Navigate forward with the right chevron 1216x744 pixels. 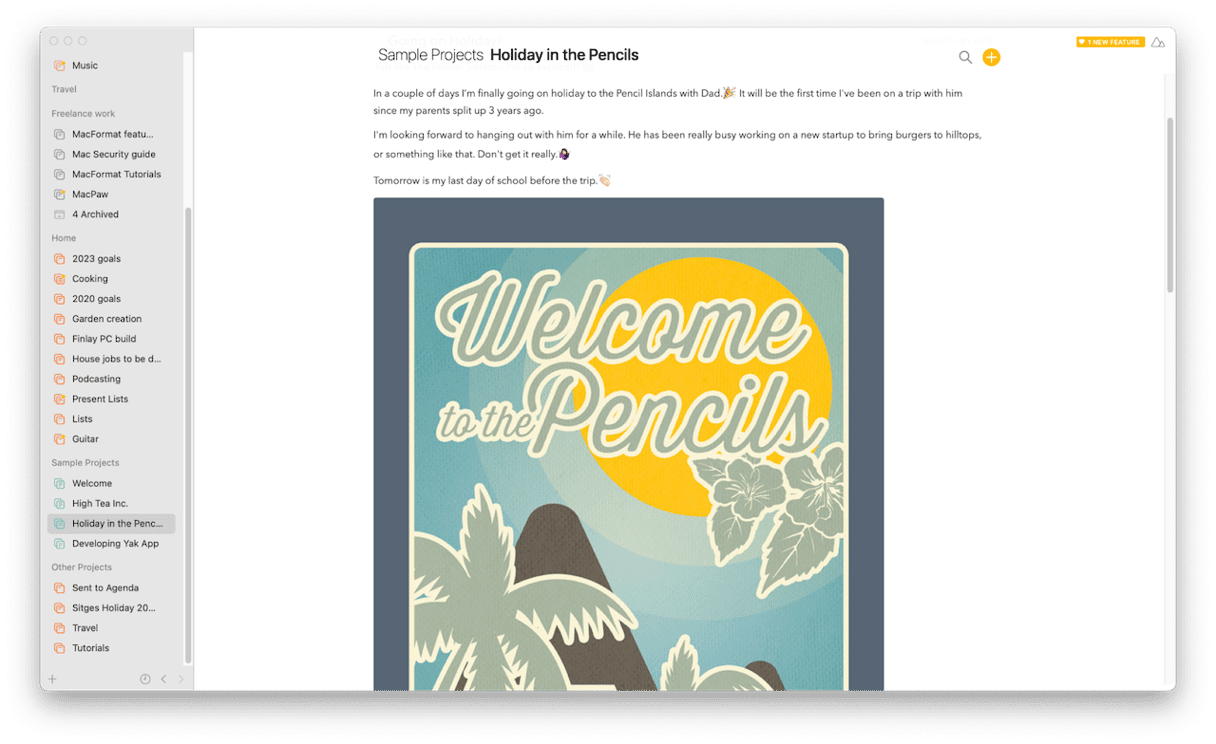point(181,679)
